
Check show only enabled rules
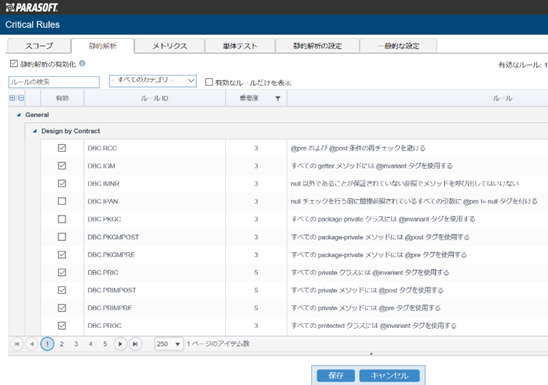click(x=209, y=82)
